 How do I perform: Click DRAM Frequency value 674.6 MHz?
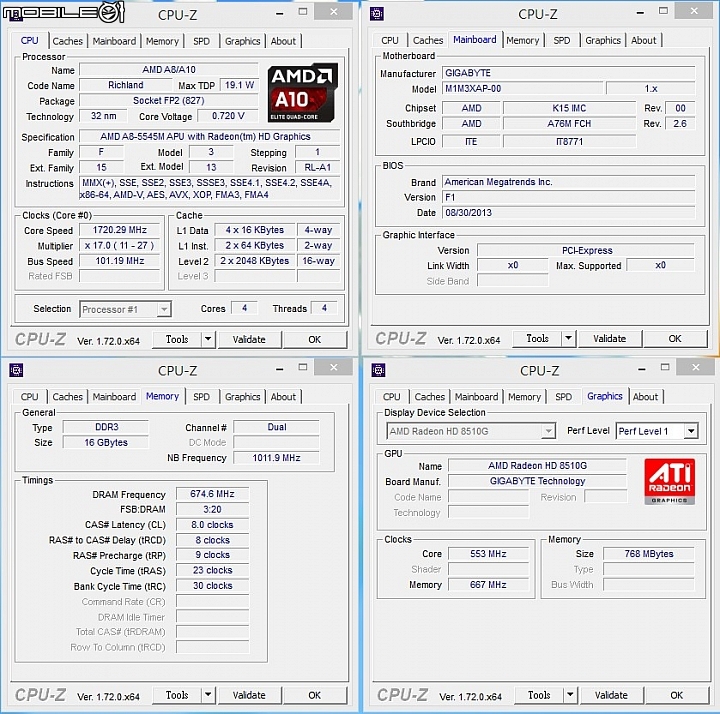pyautogui.click(x=213, y=494)
